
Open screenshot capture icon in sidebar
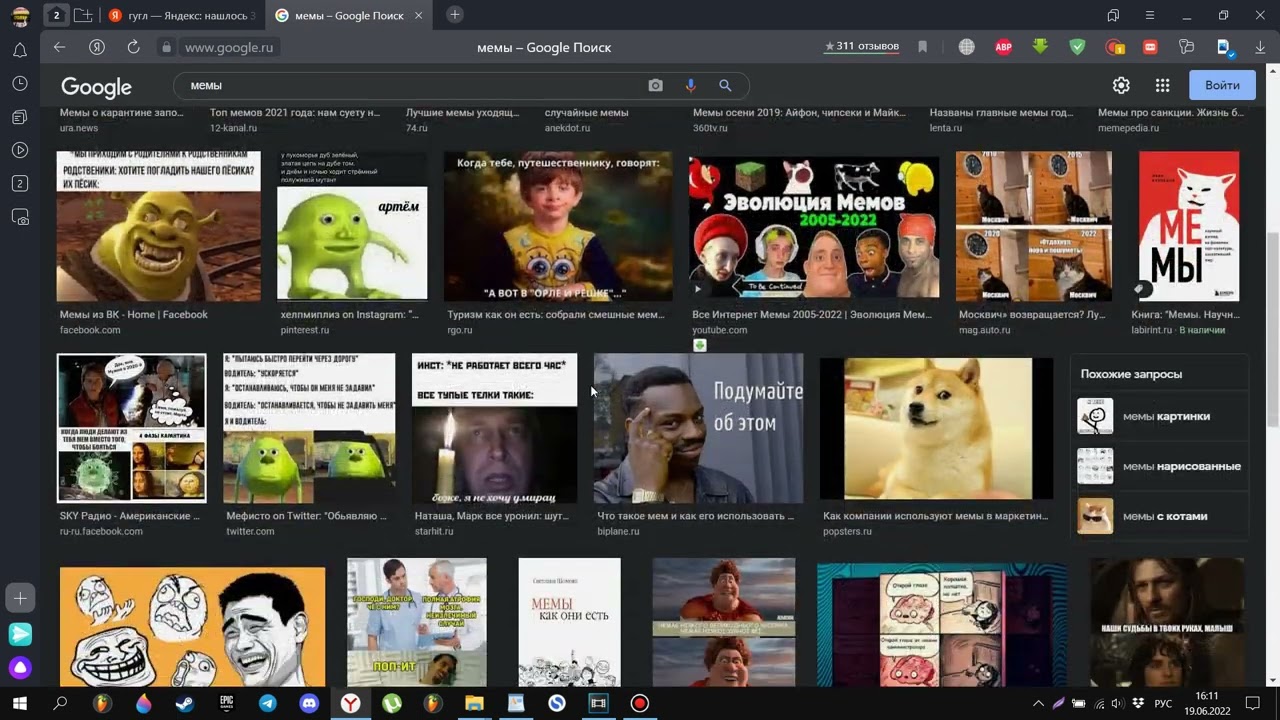[x=20, y=216]
